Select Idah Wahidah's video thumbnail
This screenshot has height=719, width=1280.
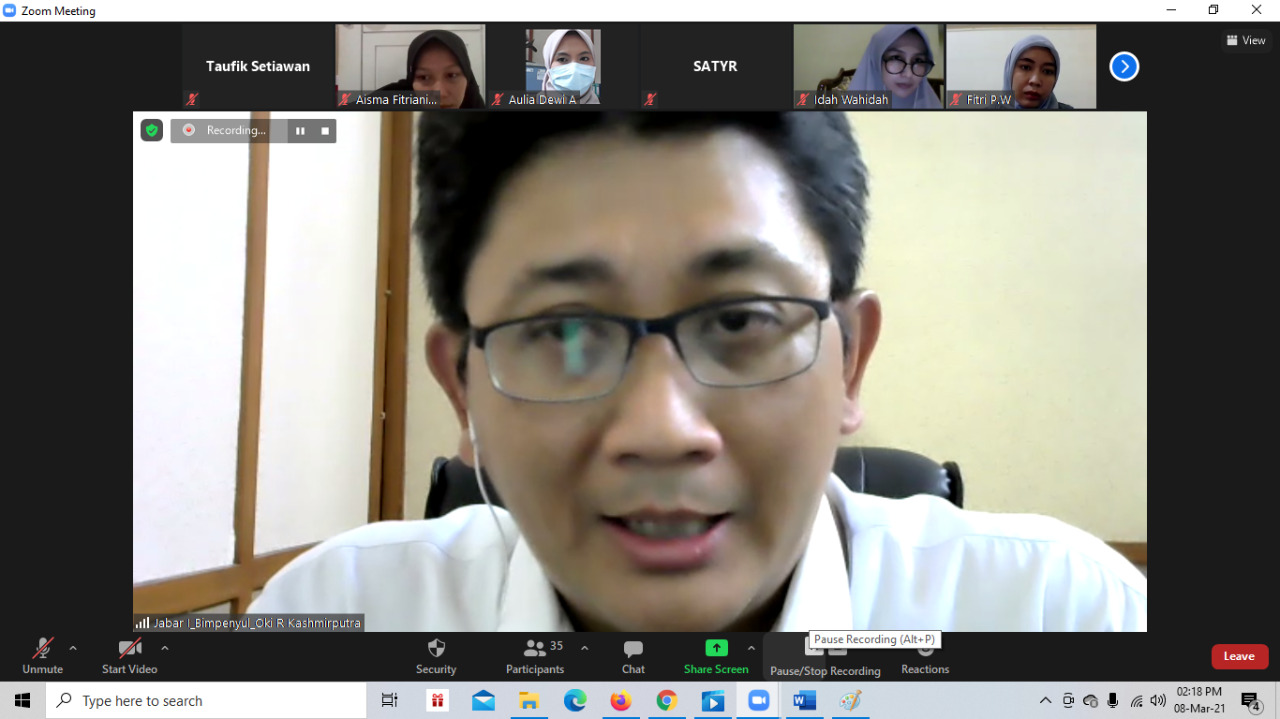[868, 66]
